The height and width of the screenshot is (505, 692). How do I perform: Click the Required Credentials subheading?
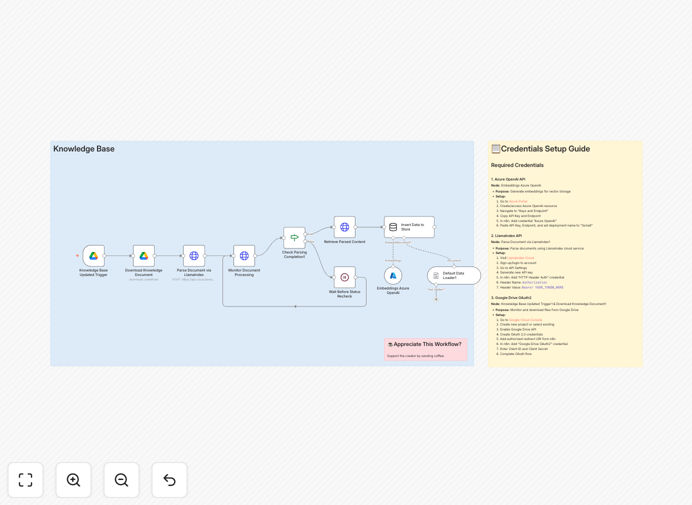pos(517,165)
